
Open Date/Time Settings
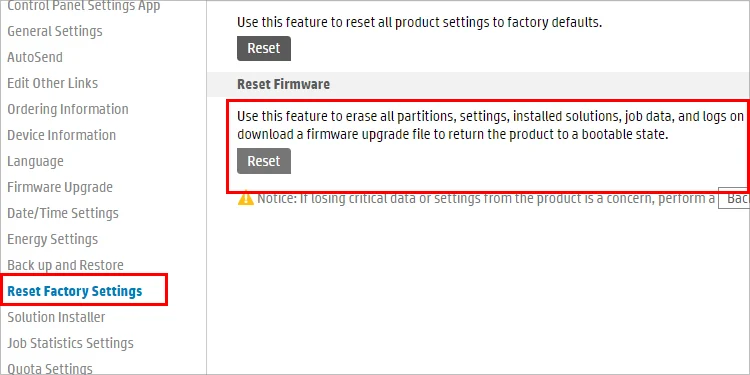[63, 213]
